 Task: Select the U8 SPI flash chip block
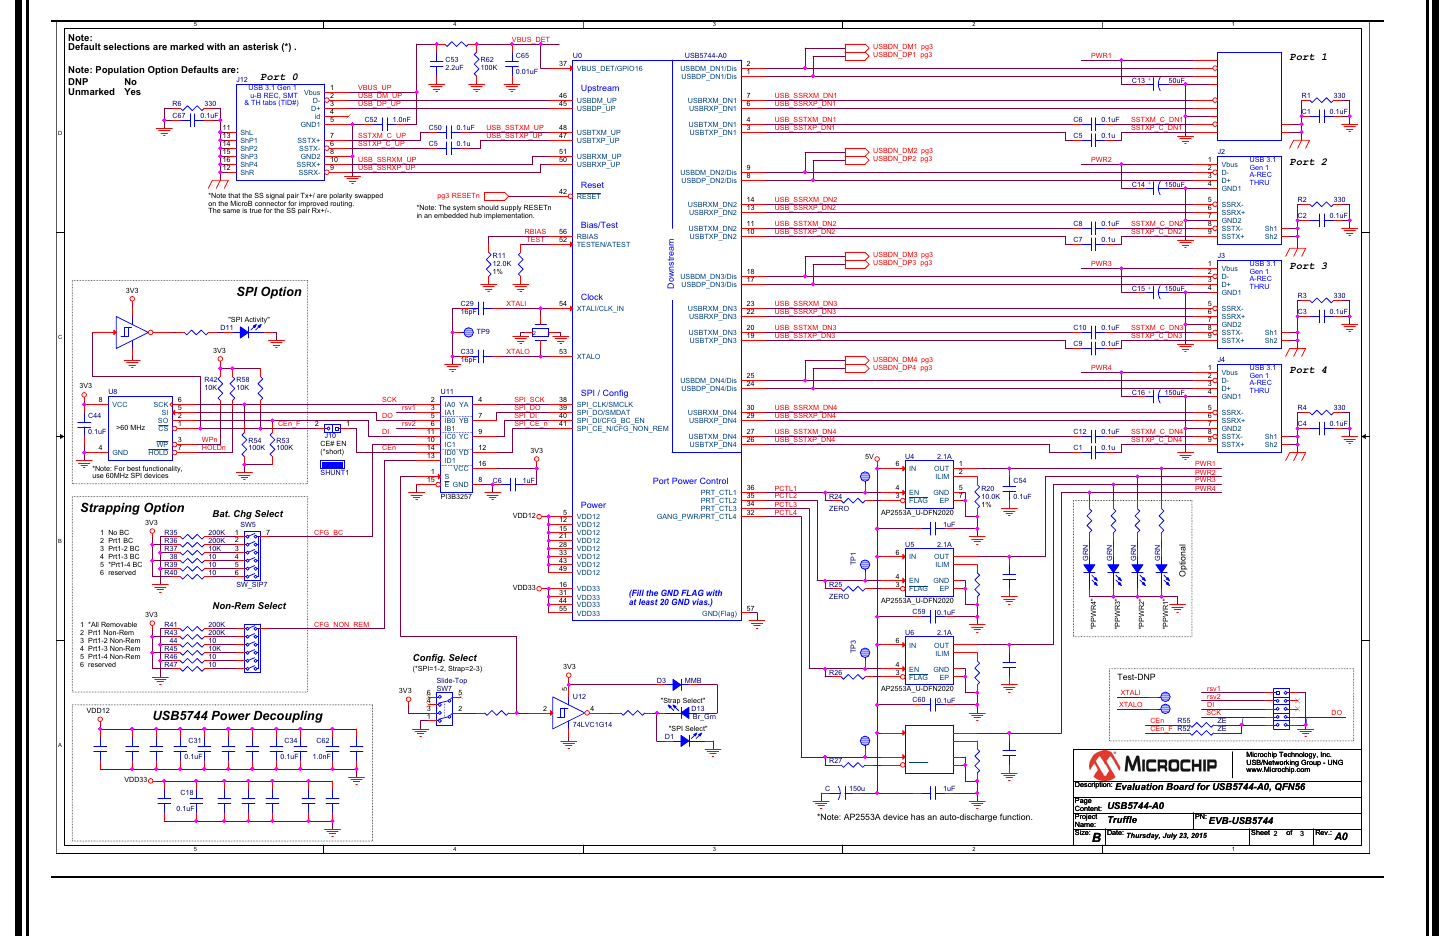tap(140, 428)
